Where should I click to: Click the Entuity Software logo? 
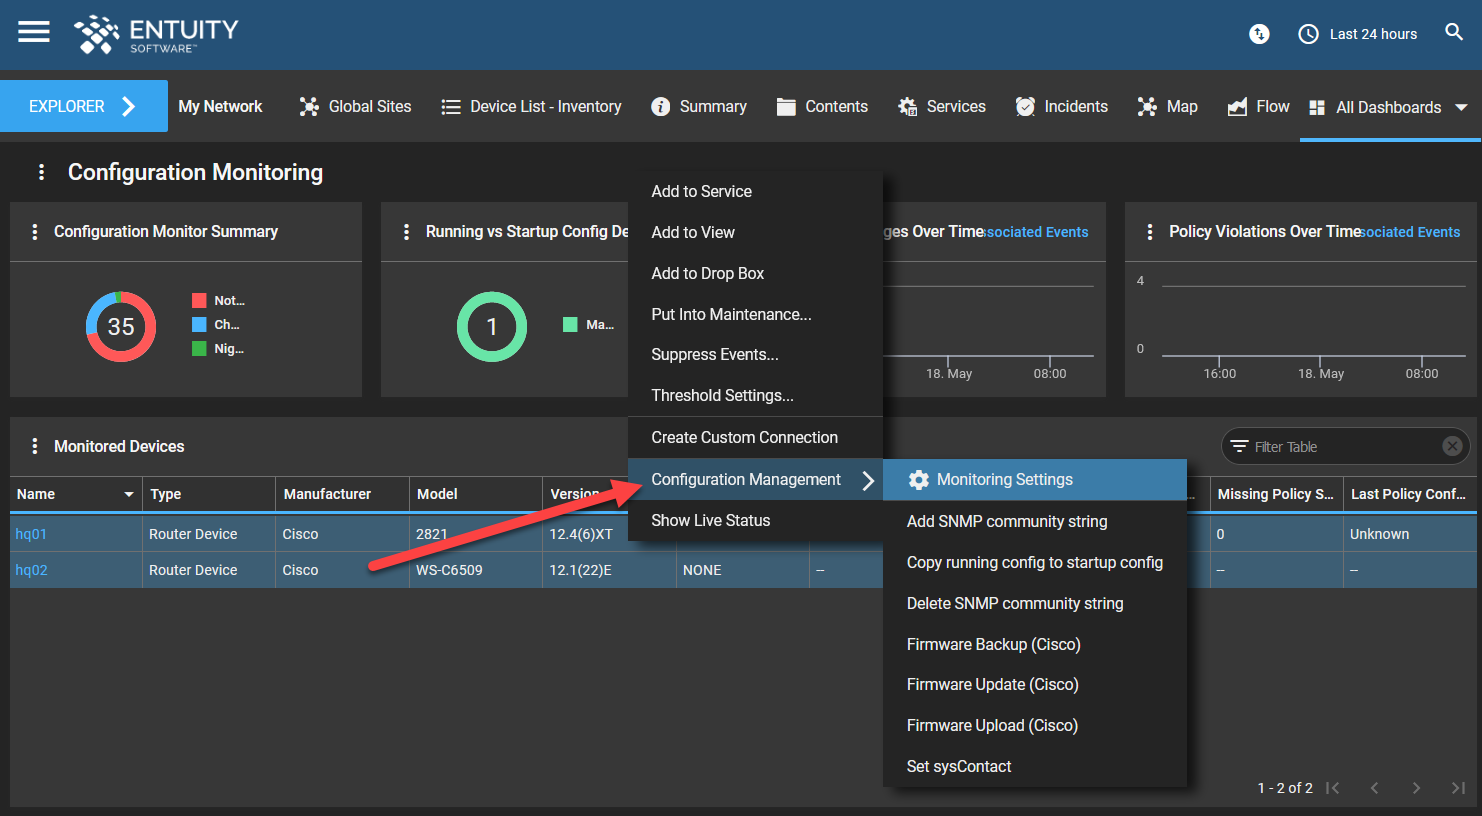click(x=156, y=34)
